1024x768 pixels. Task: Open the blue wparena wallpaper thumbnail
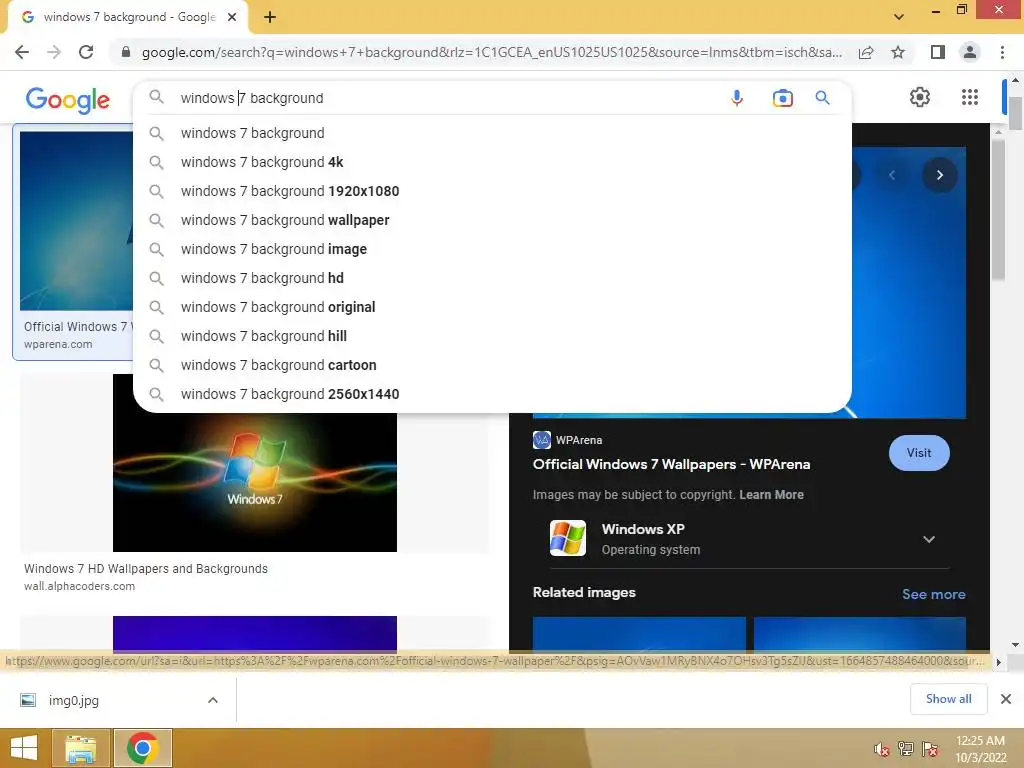[x=76, y=221]
